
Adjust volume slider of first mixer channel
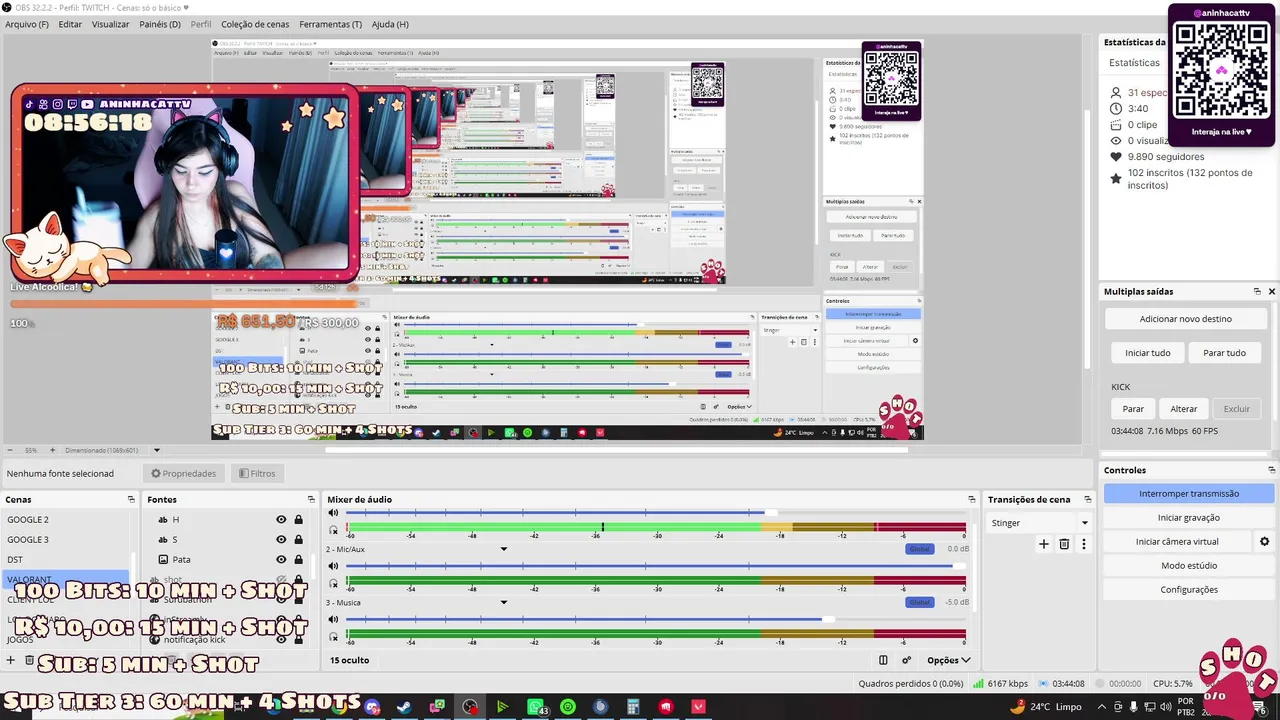[770, 512]
